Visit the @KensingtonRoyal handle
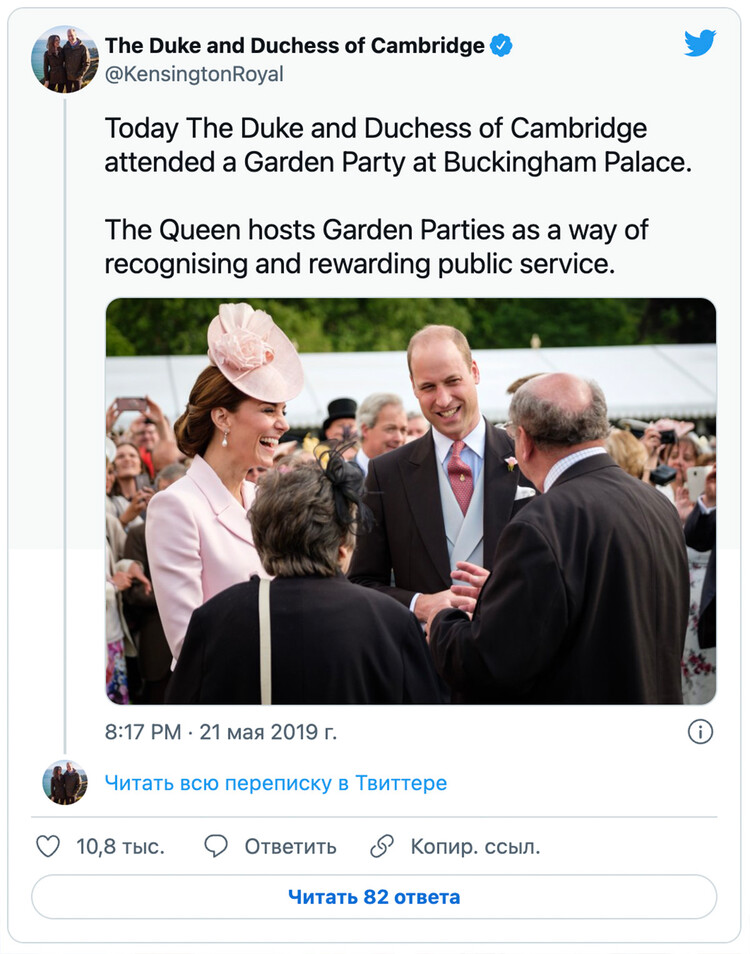 [x=194, y=75]
